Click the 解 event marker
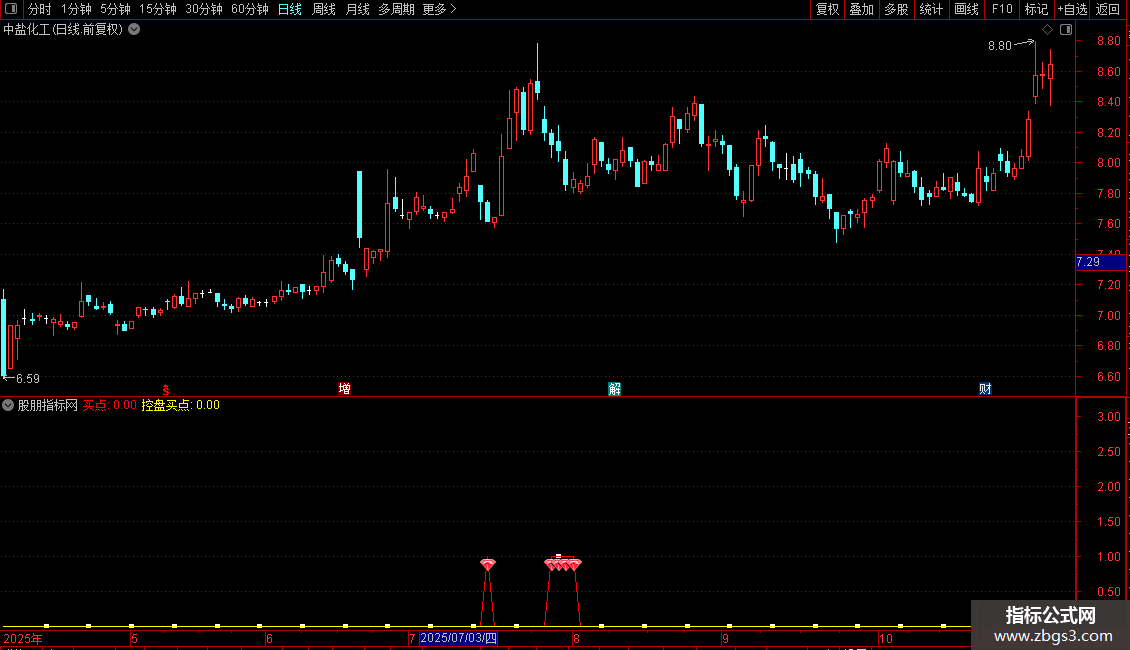 (614, 389)
